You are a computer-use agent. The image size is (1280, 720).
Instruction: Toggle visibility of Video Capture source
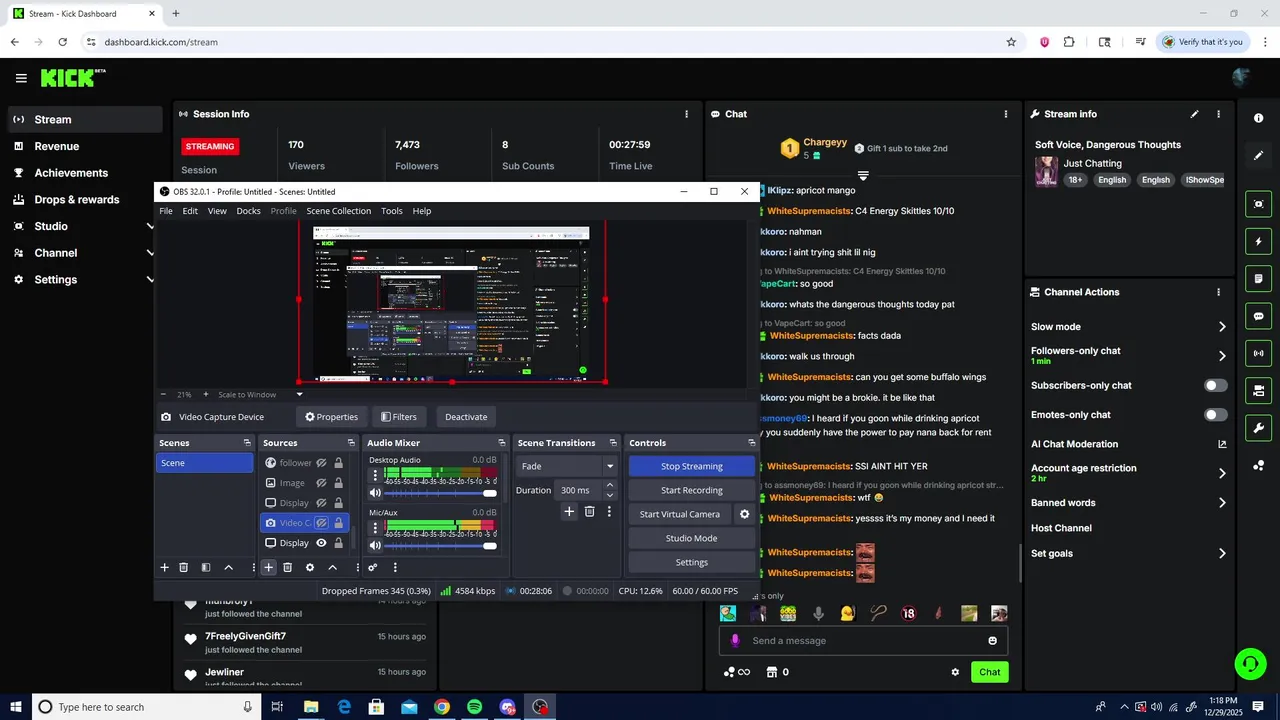coord(322,523)
